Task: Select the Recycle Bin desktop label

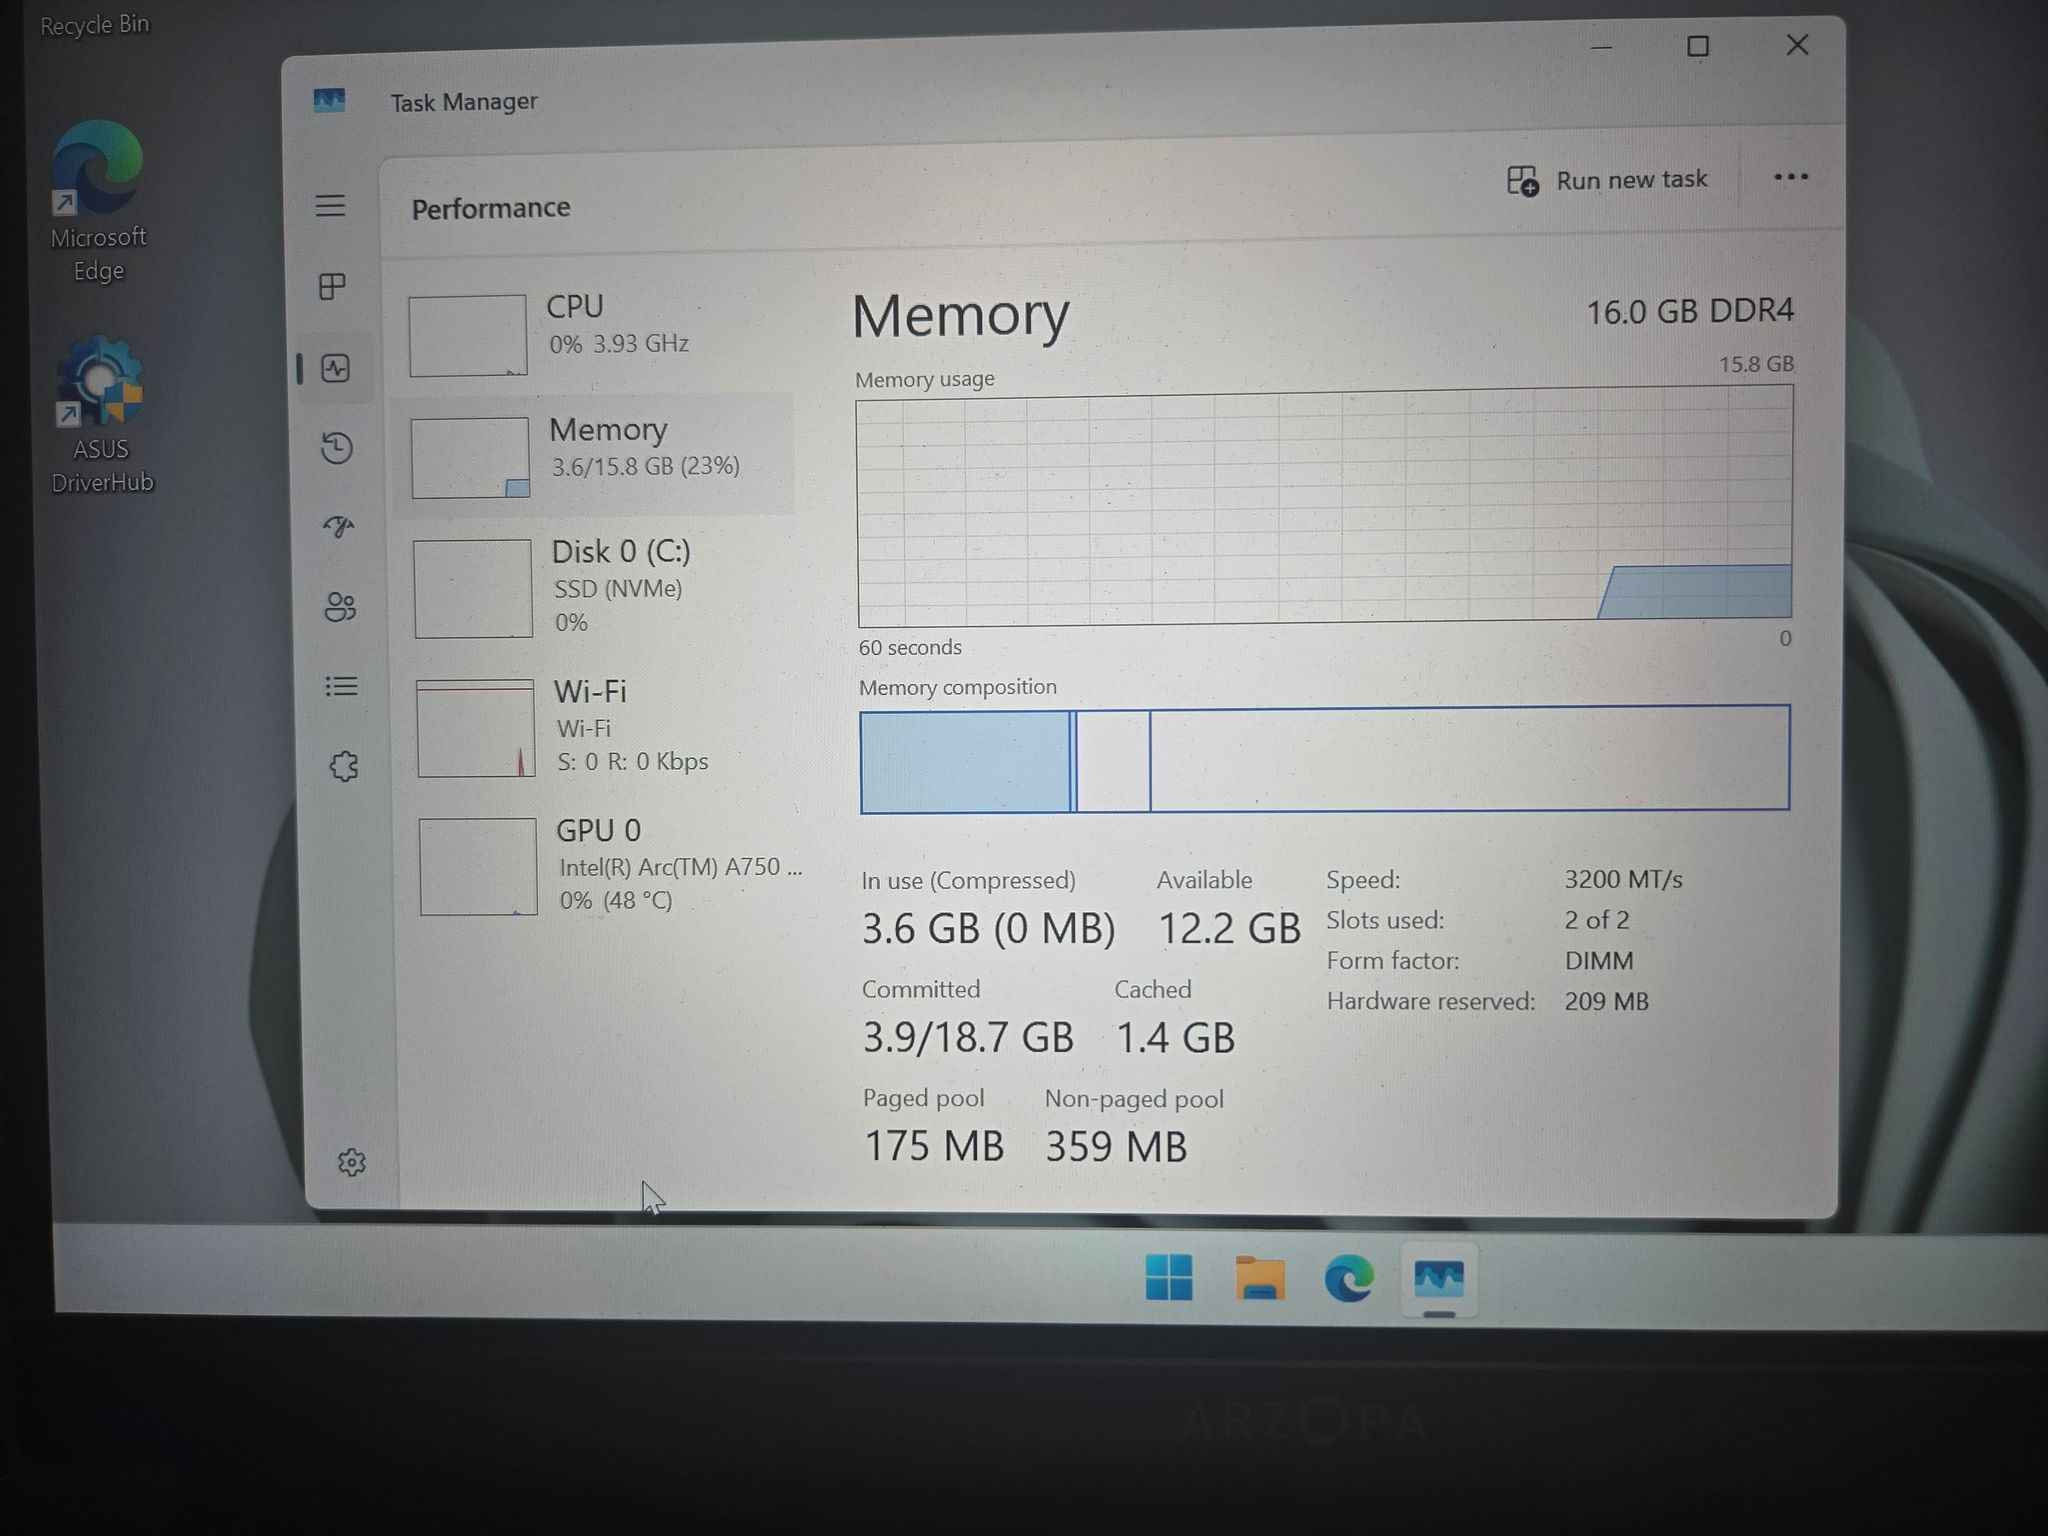Action: 95,24
